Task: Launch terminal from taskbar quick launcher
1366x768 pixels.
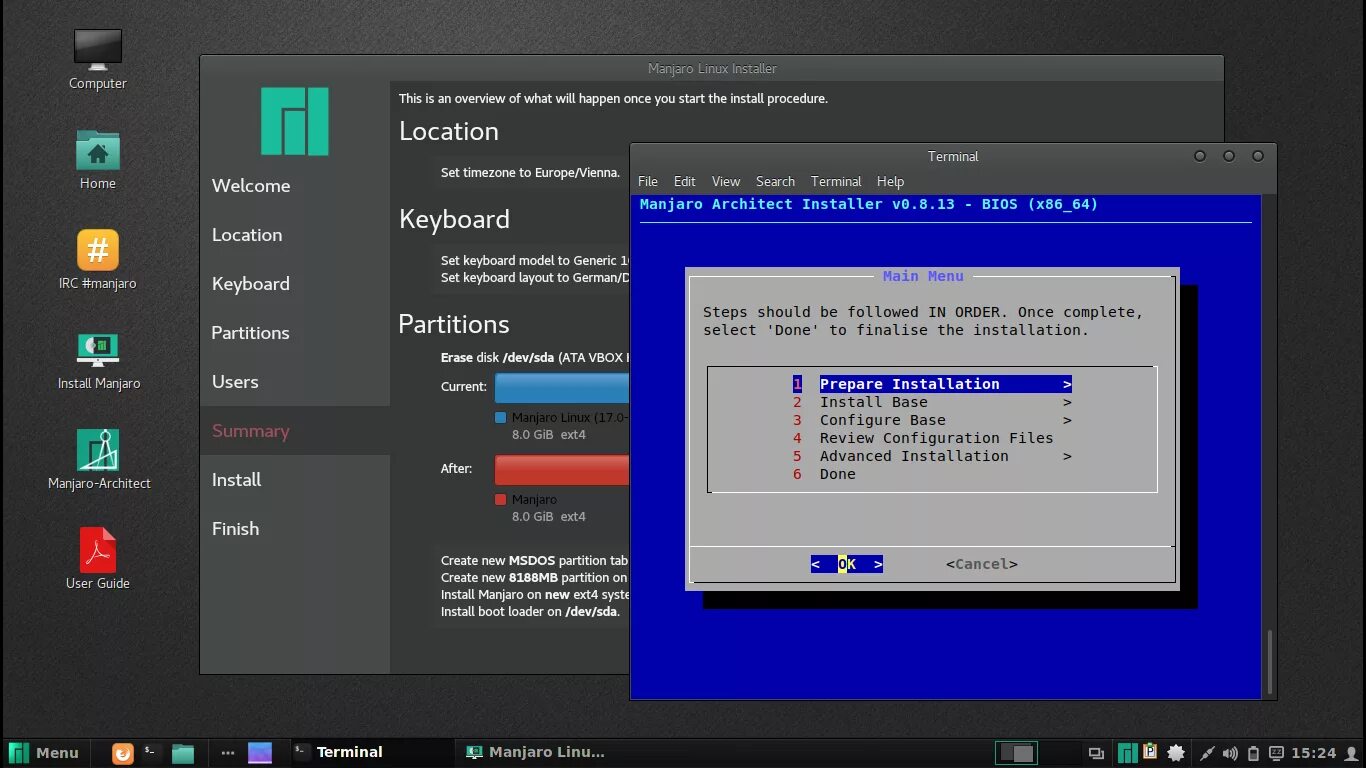Action: (151, 752)
